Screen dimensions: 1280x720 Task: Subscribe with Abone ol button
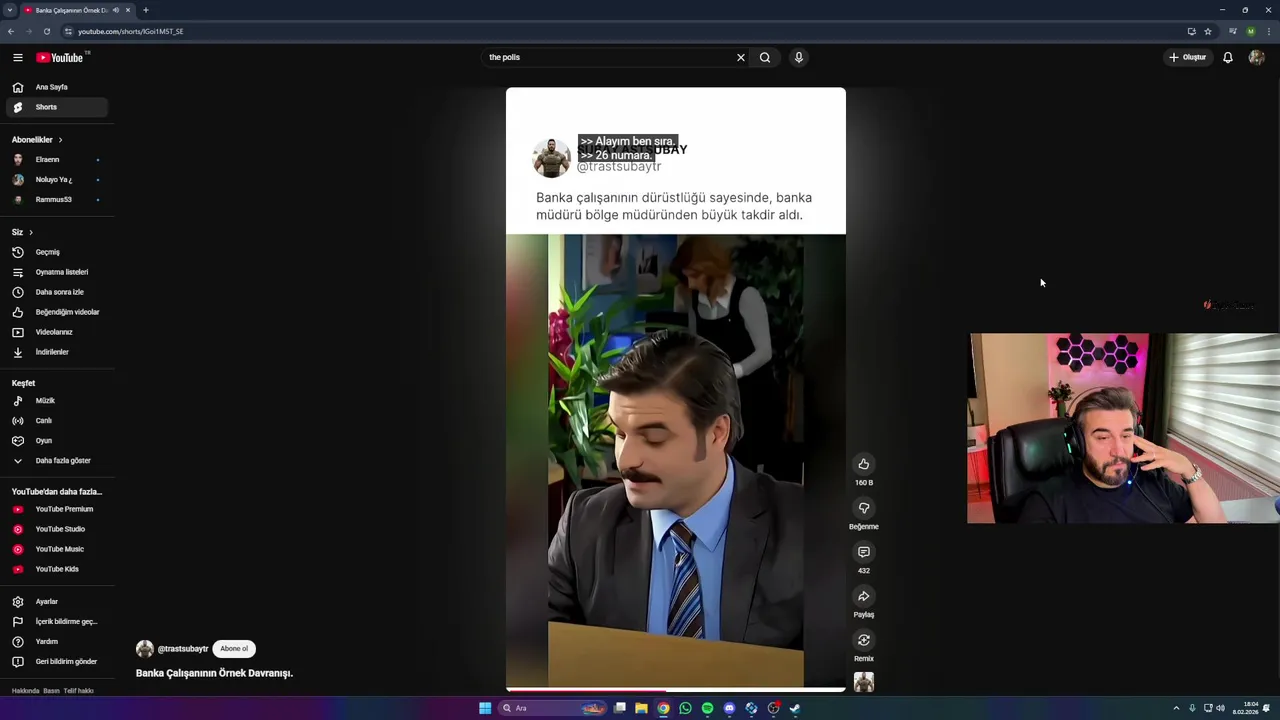click(x=234, y=649)
